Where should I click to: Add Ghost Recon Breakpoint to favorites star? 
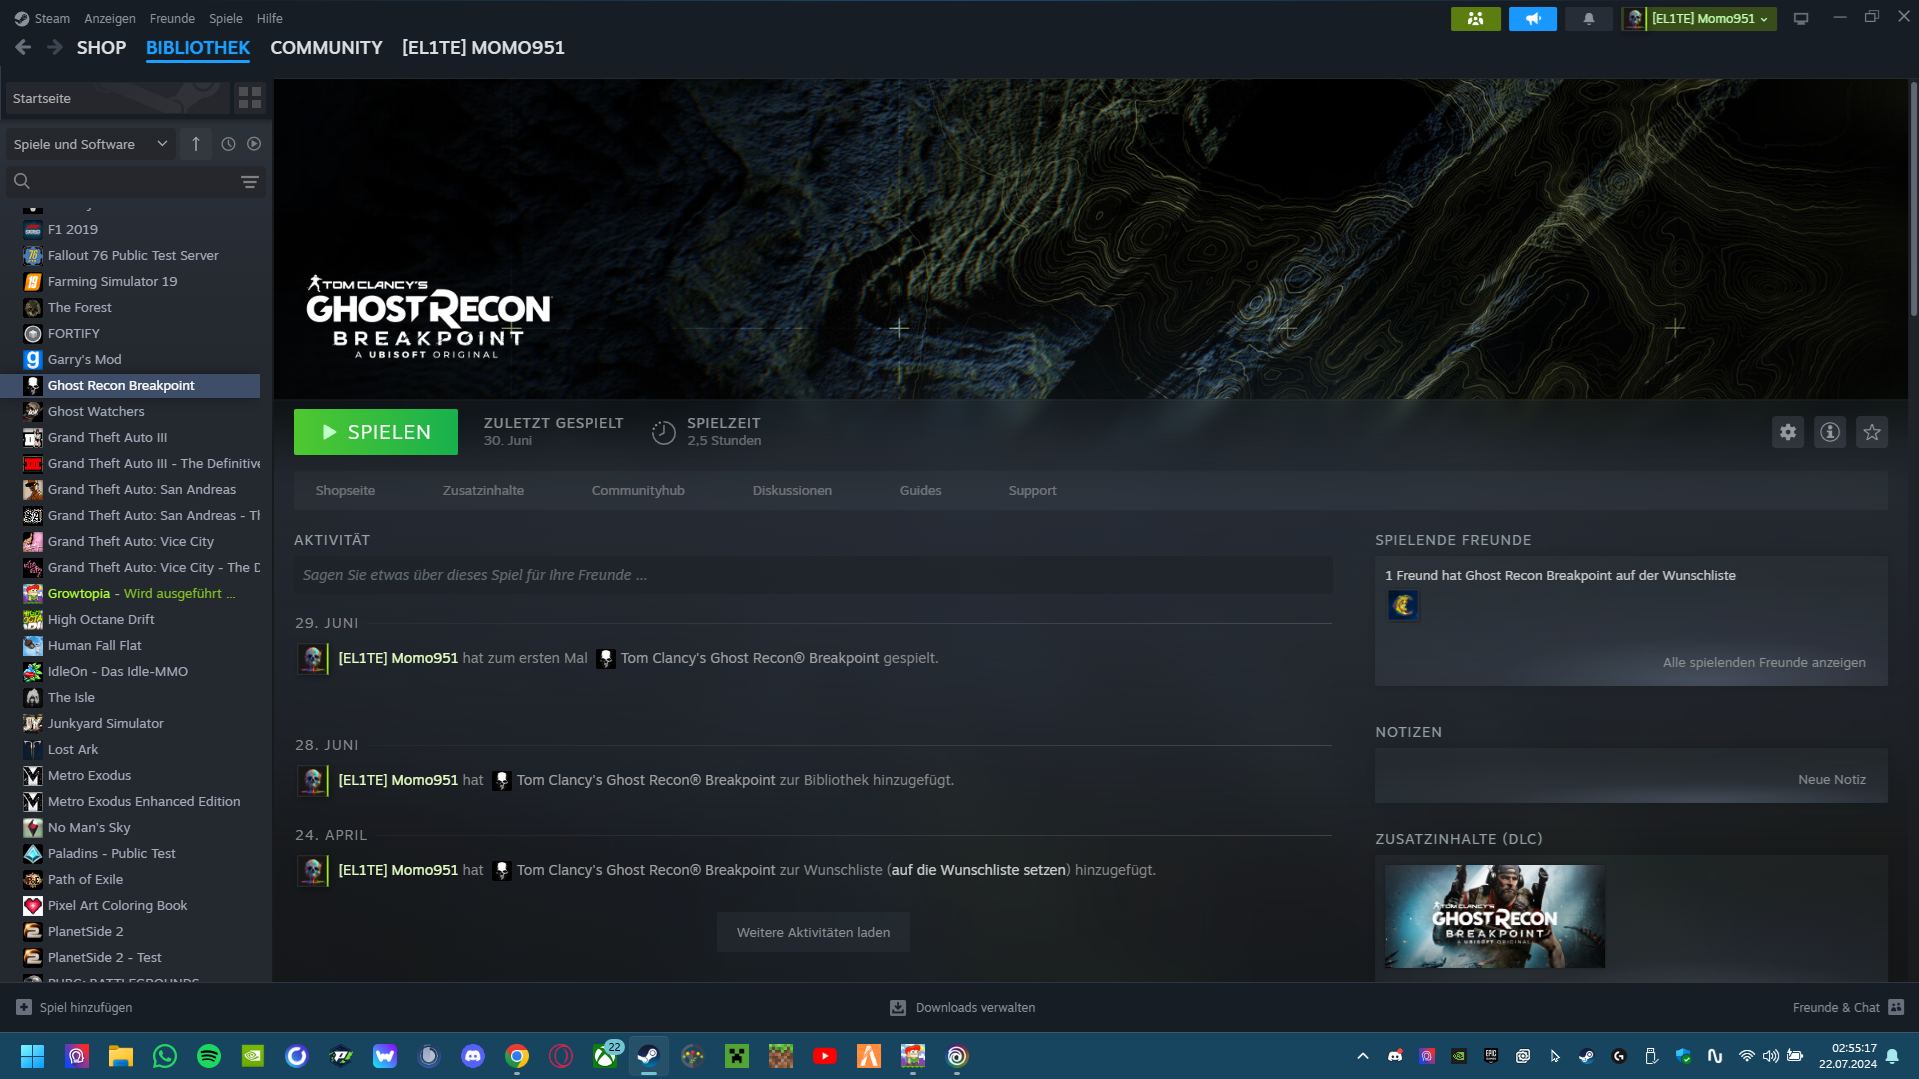coord(1871,432)
